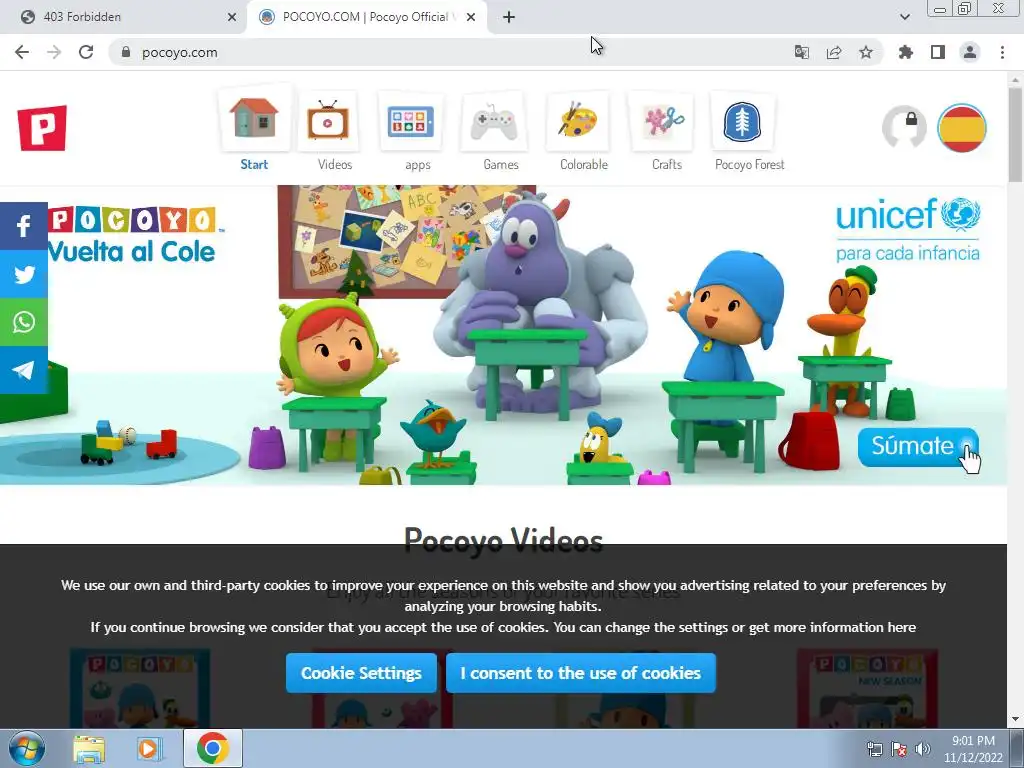Open Windows Explorer from the taskbar
The image size is (1024, 768).
click(89, 748)
